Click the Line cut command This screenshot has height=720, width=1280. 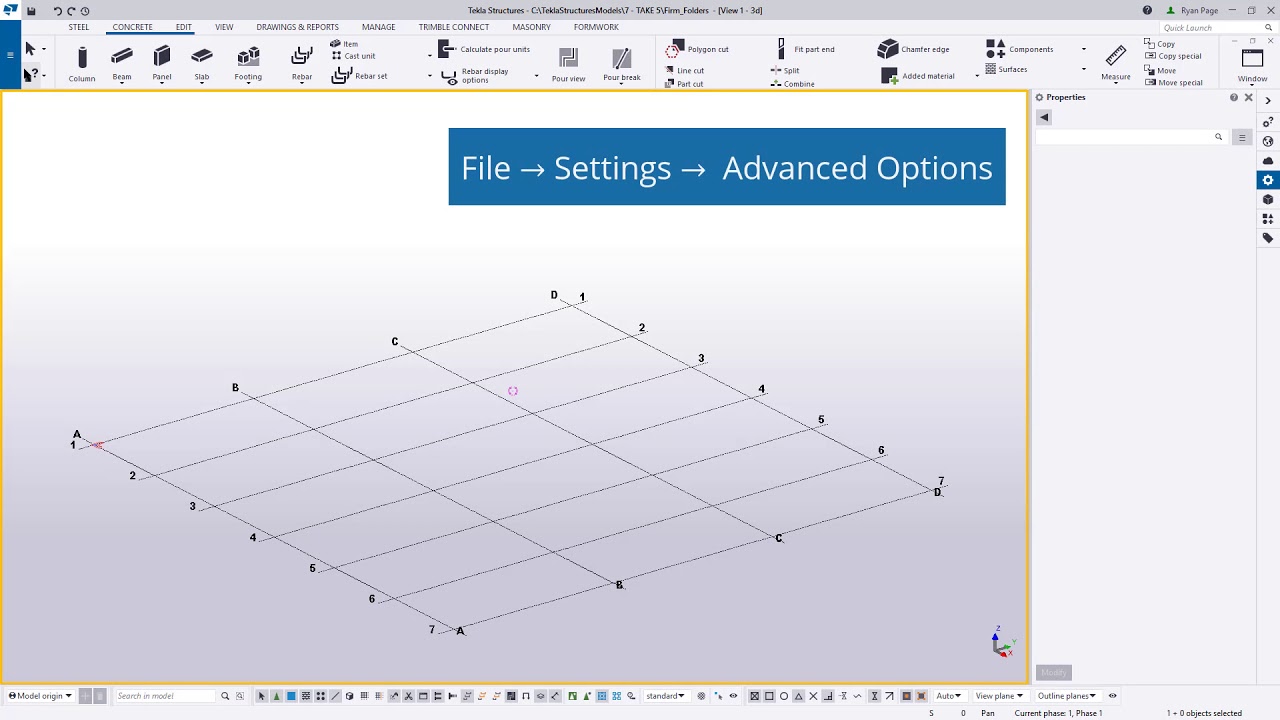click(x=685, y=71)
